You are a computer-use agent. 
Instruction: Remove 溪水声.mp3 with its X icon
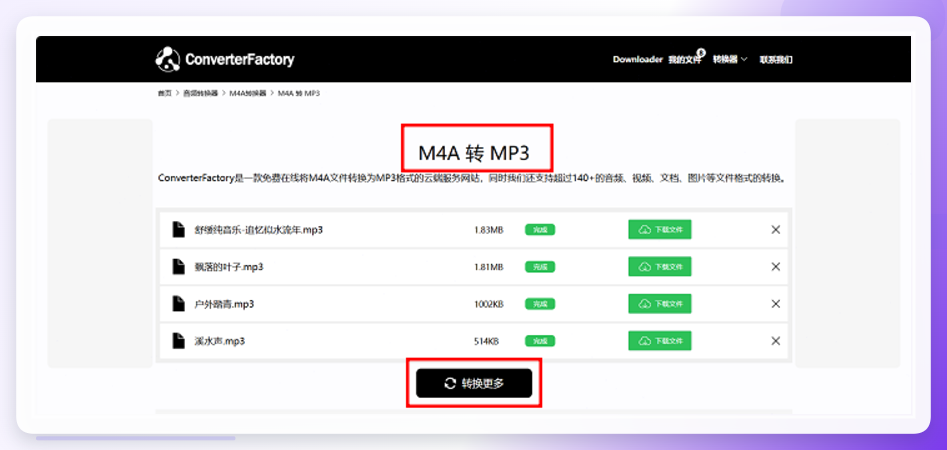pos(776,341)
